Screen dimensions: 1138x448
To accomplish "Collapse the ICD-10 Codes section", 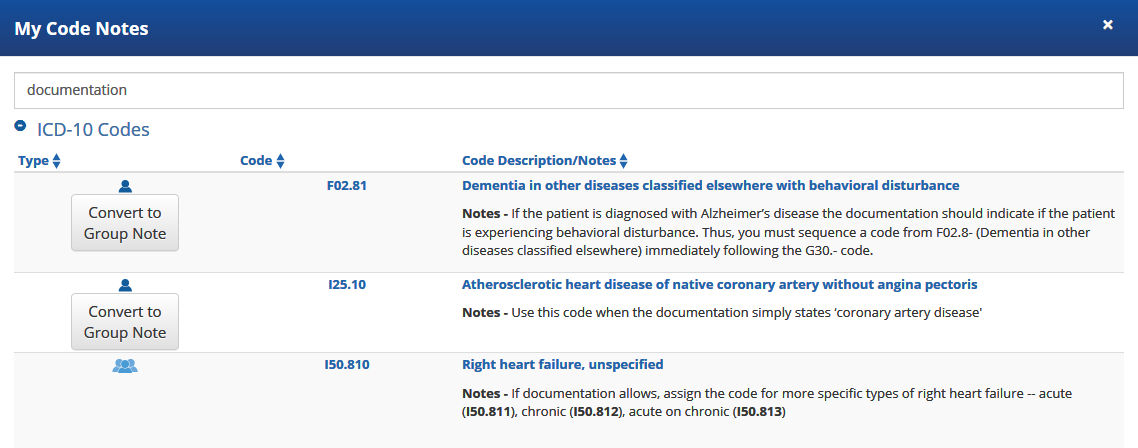I will pos(20,127).
